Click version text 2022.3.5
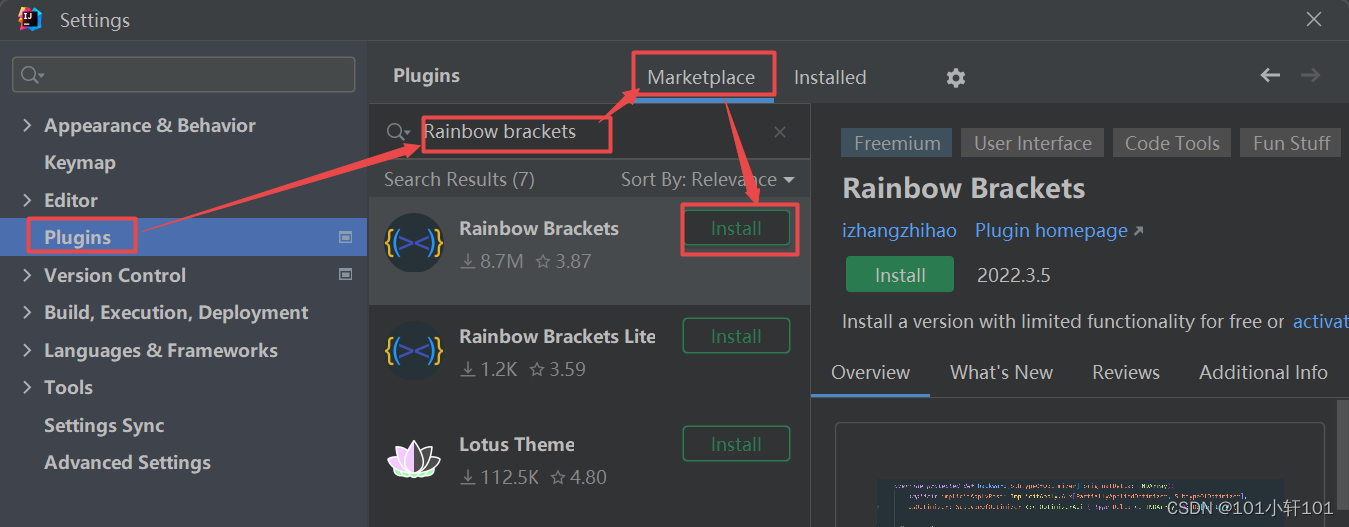 tap(1014, 275)
